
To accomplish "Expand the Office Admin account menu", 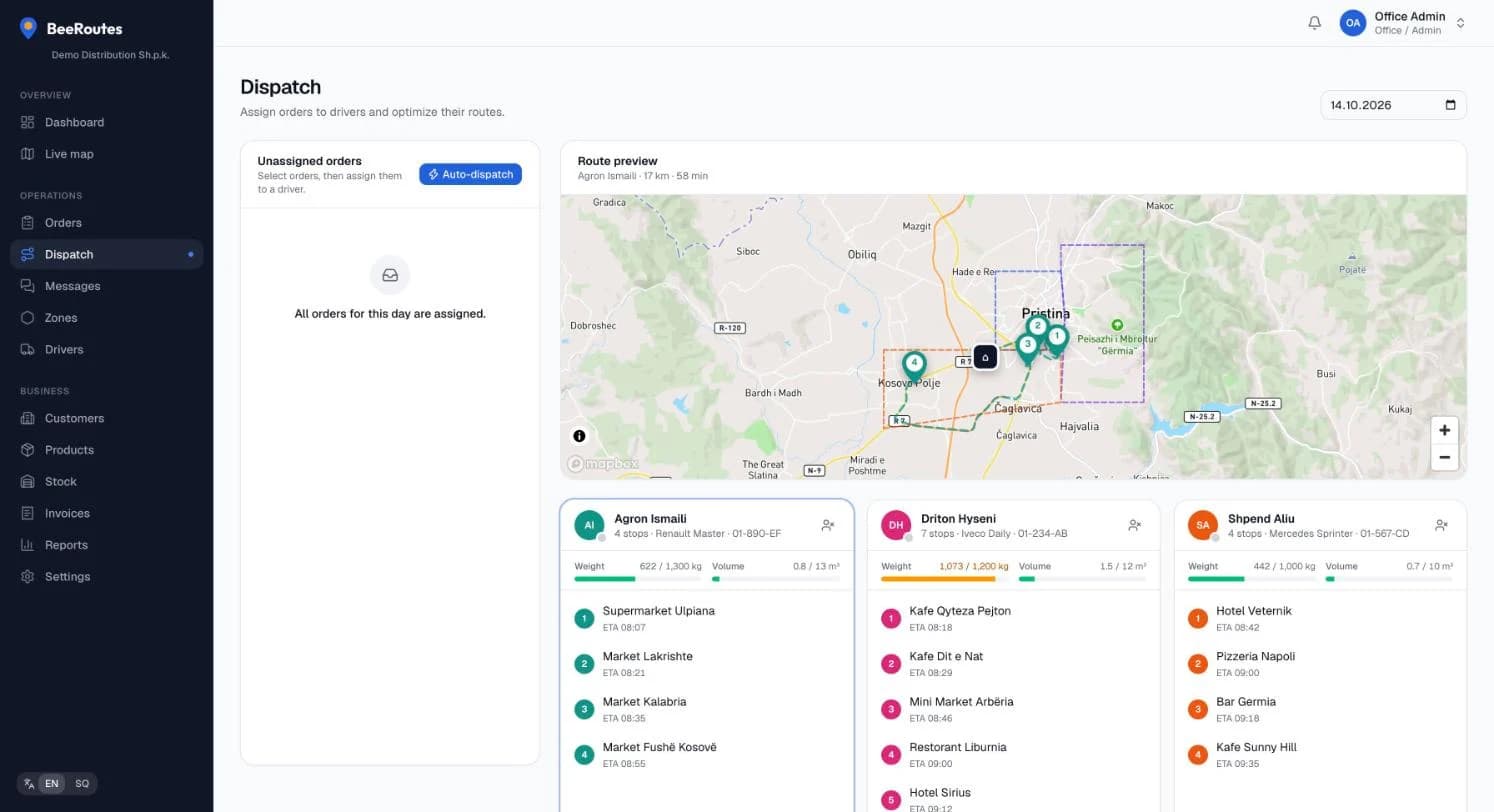I will pos(1404,23).
